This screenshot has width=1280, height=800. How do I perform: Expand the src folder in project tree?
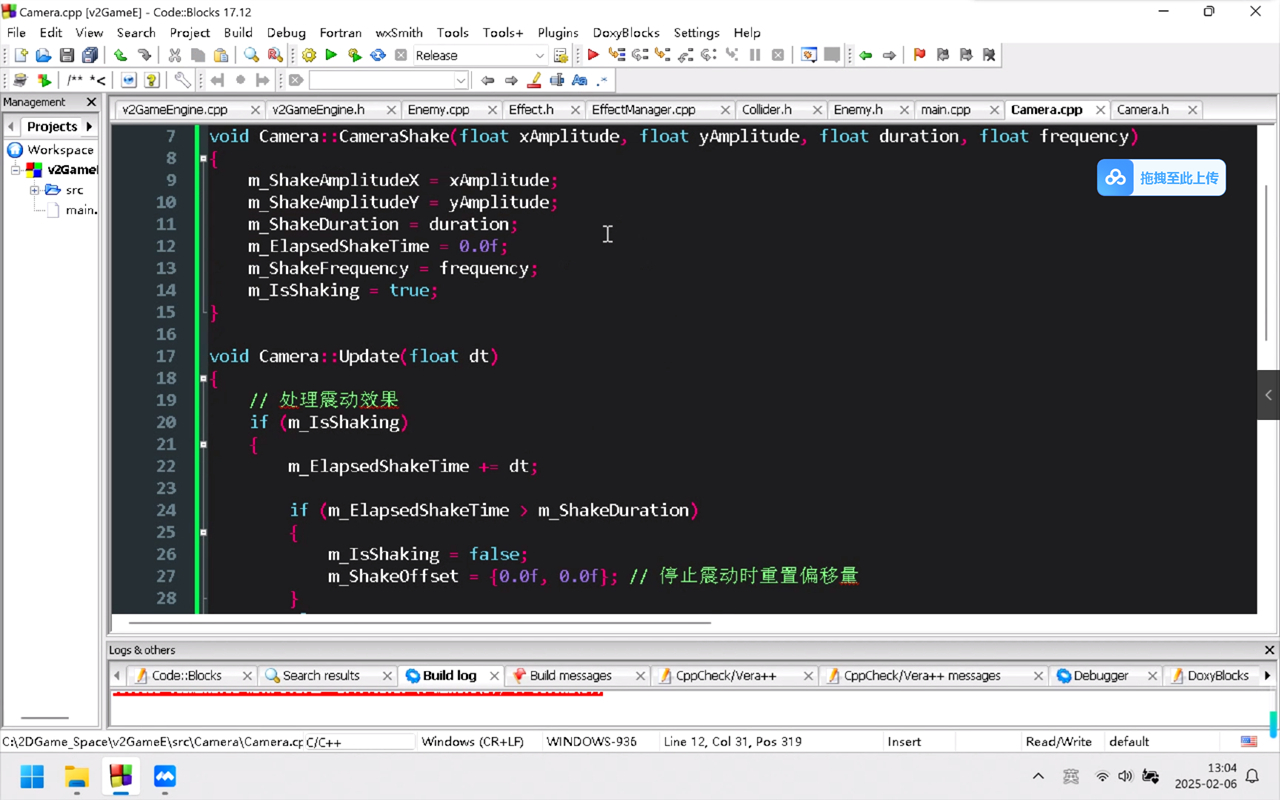pos(34,190)
